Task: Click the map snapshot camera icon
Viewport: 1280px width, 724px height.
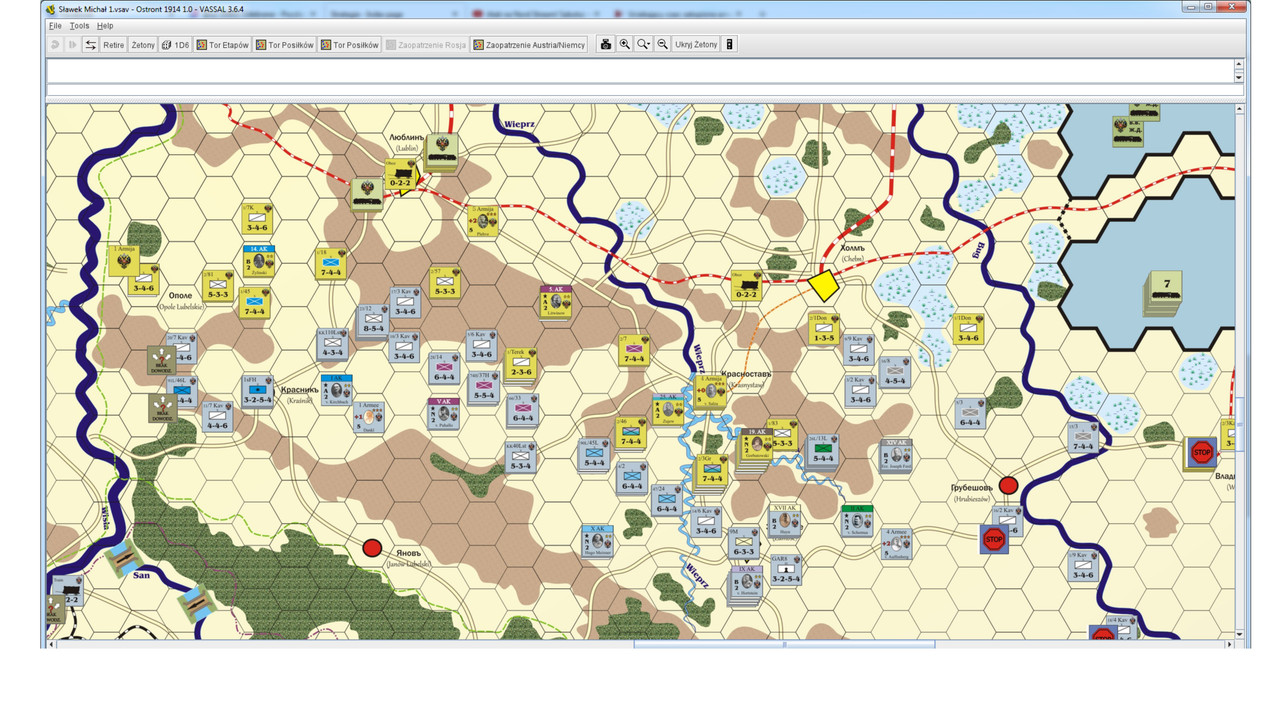Action: 606,45
